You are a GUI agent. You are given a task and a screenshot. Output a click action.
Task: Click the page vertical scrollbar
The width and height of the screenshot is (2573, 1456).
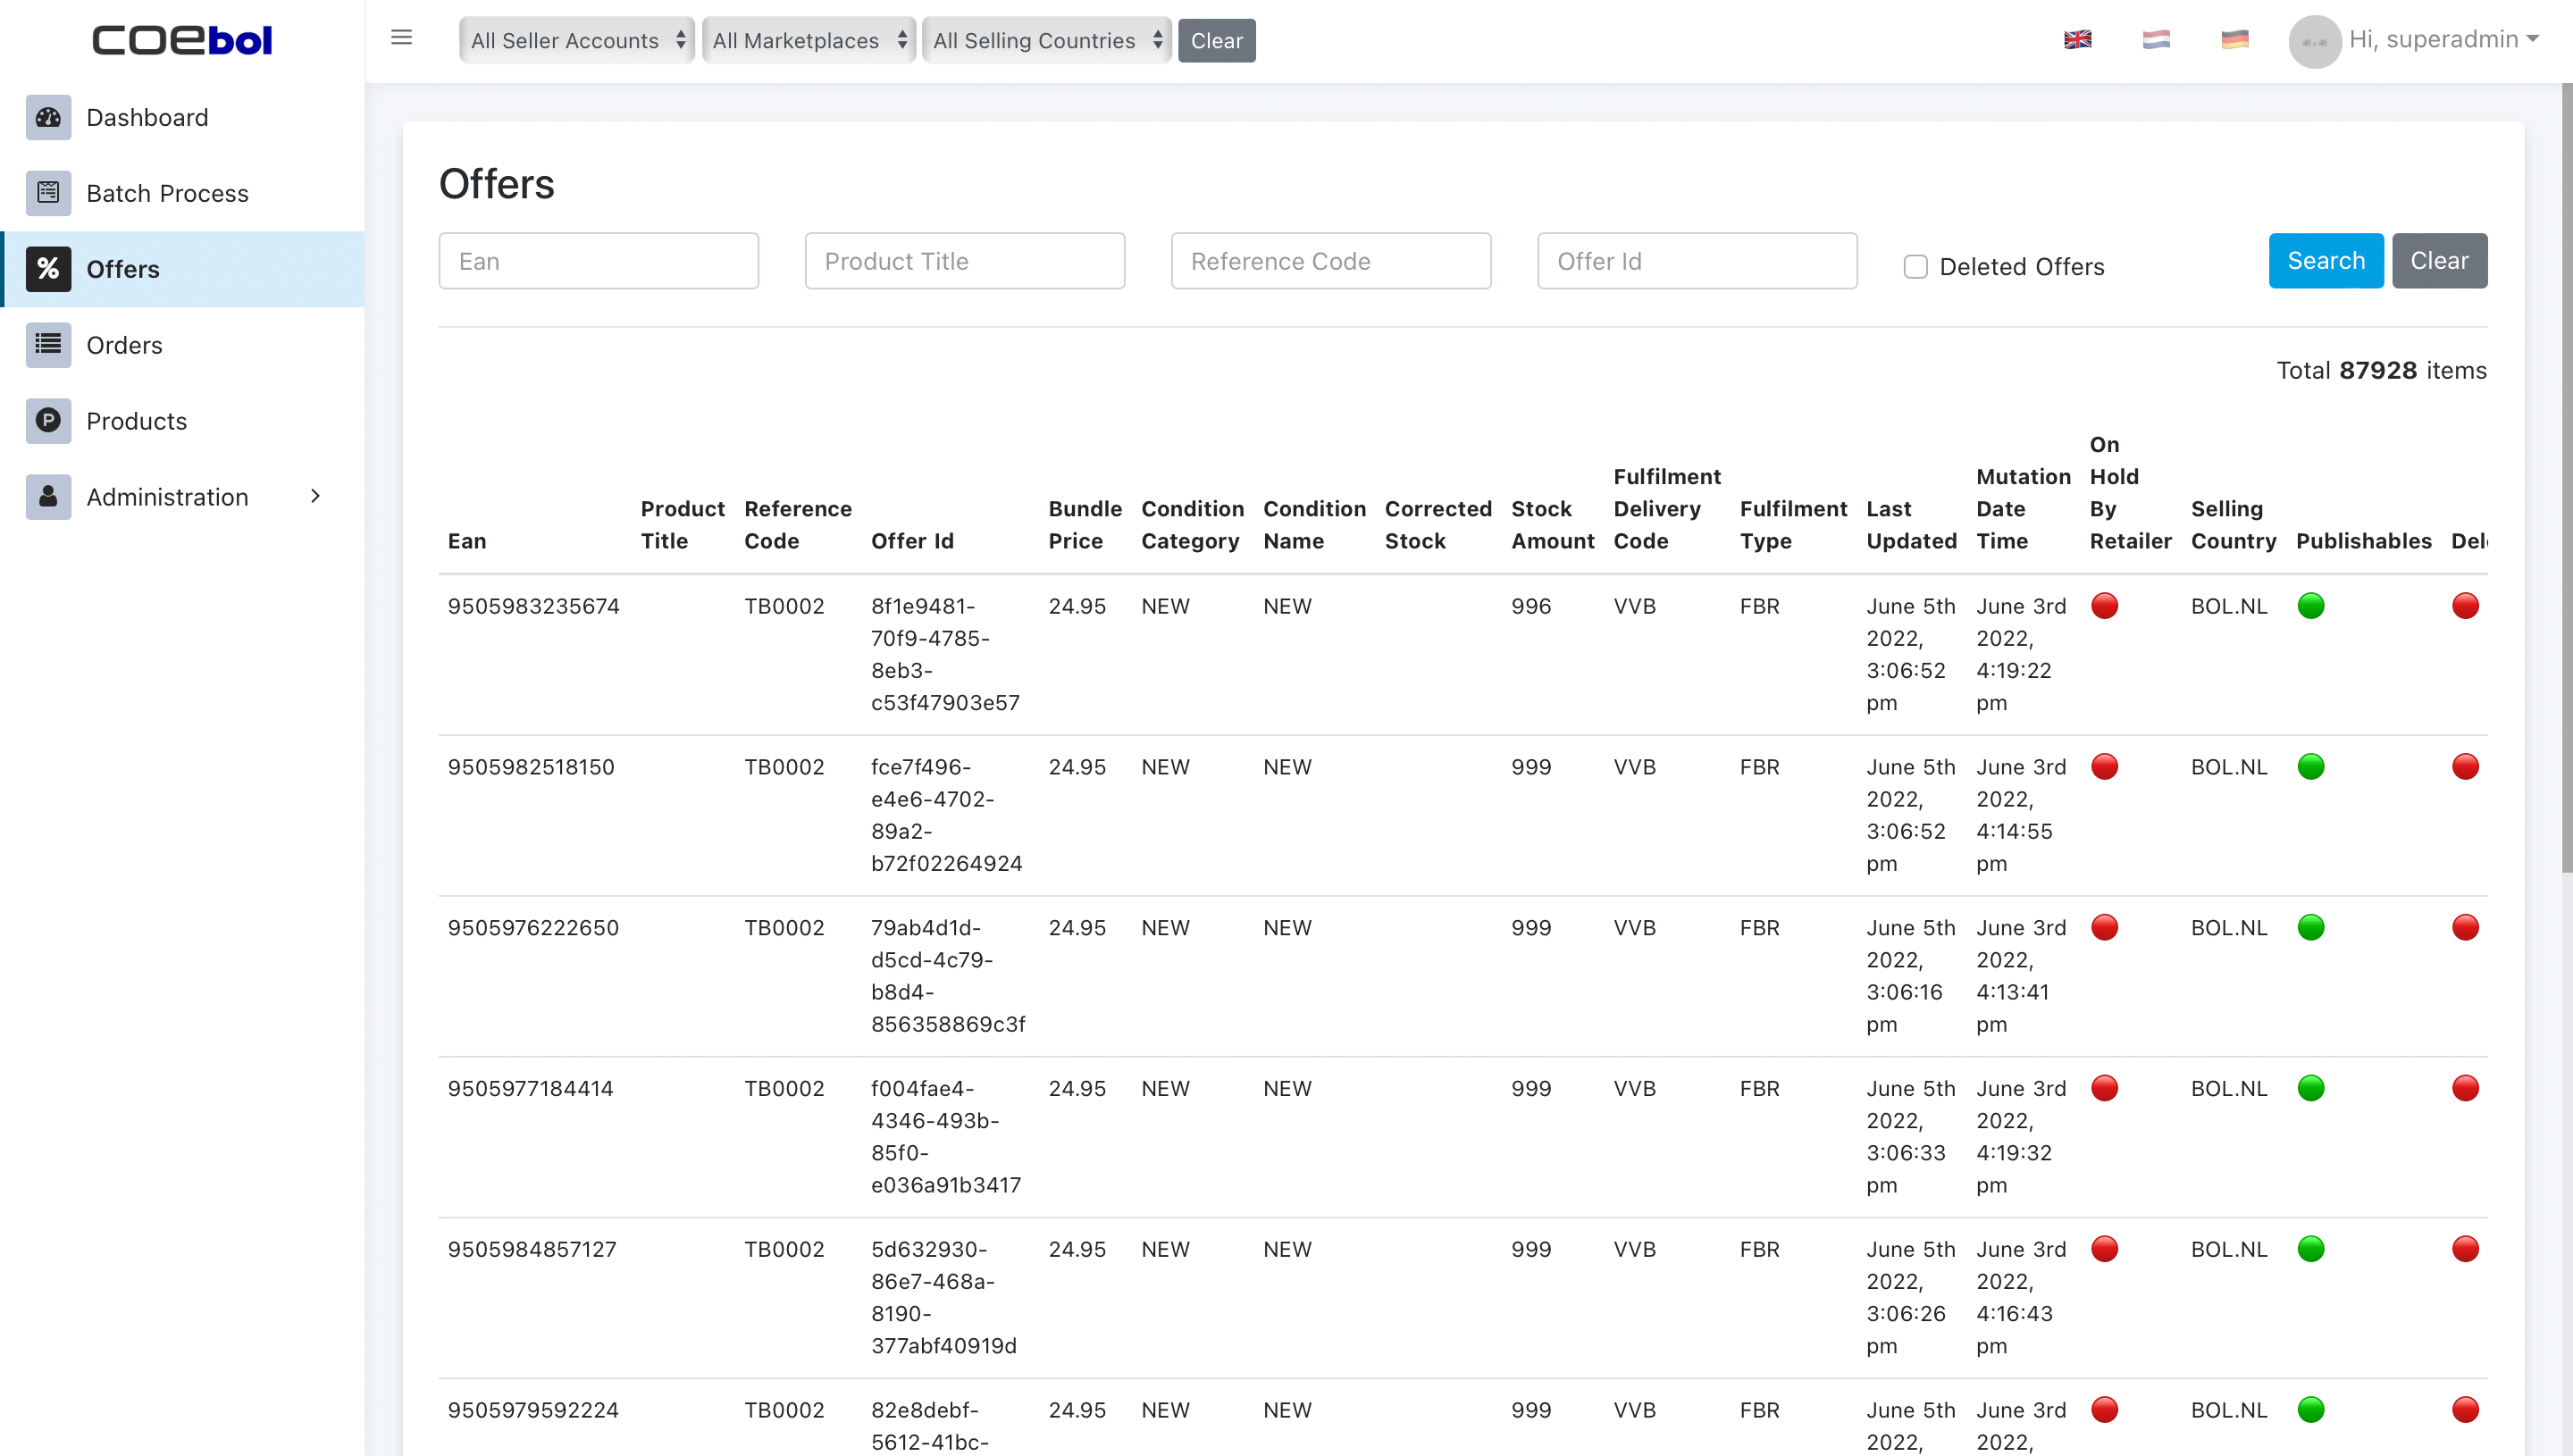click(x=2566, y=478)
